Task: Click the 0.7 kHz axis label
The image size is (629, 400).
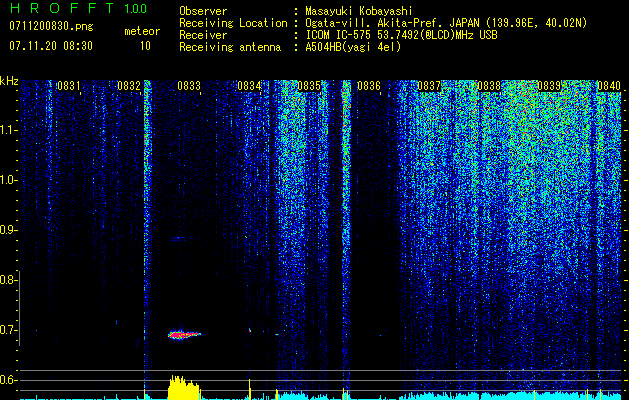Action: tap(8, 330)
